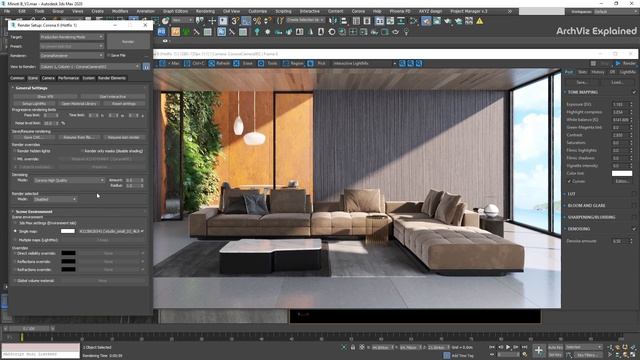Switch to the Performance tab
Image resolution: width=640 pixels, height=360 pixels.
click(x=68, y=78)
